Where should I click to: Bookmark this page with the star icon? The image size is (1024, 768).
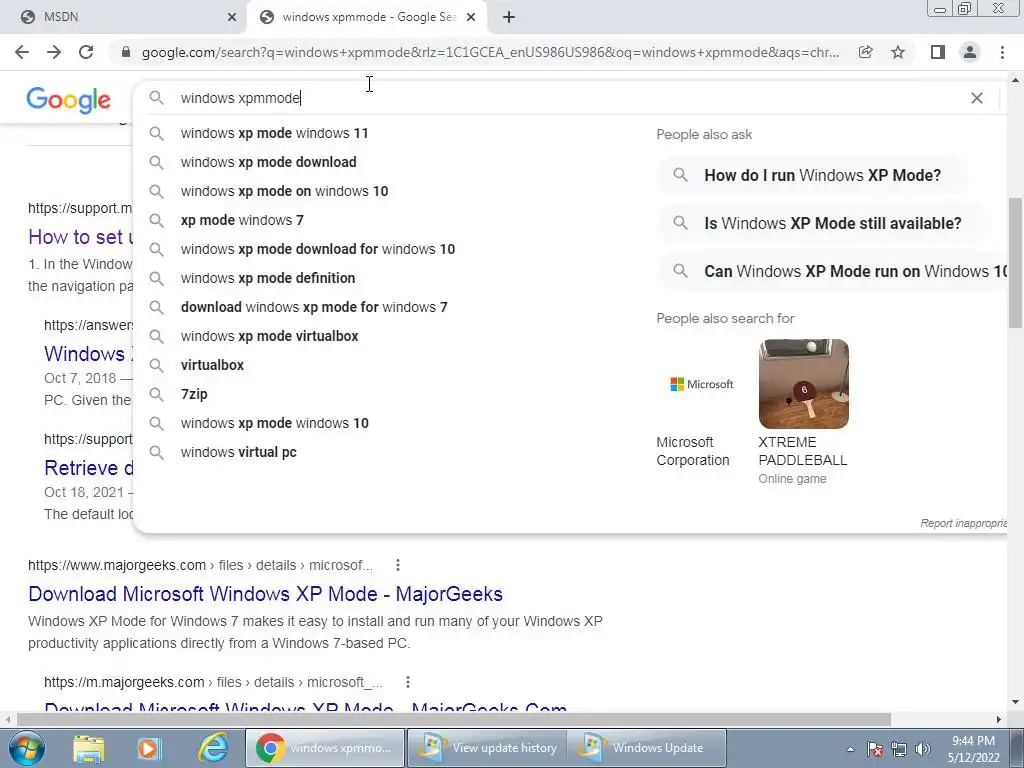(898, 52)
